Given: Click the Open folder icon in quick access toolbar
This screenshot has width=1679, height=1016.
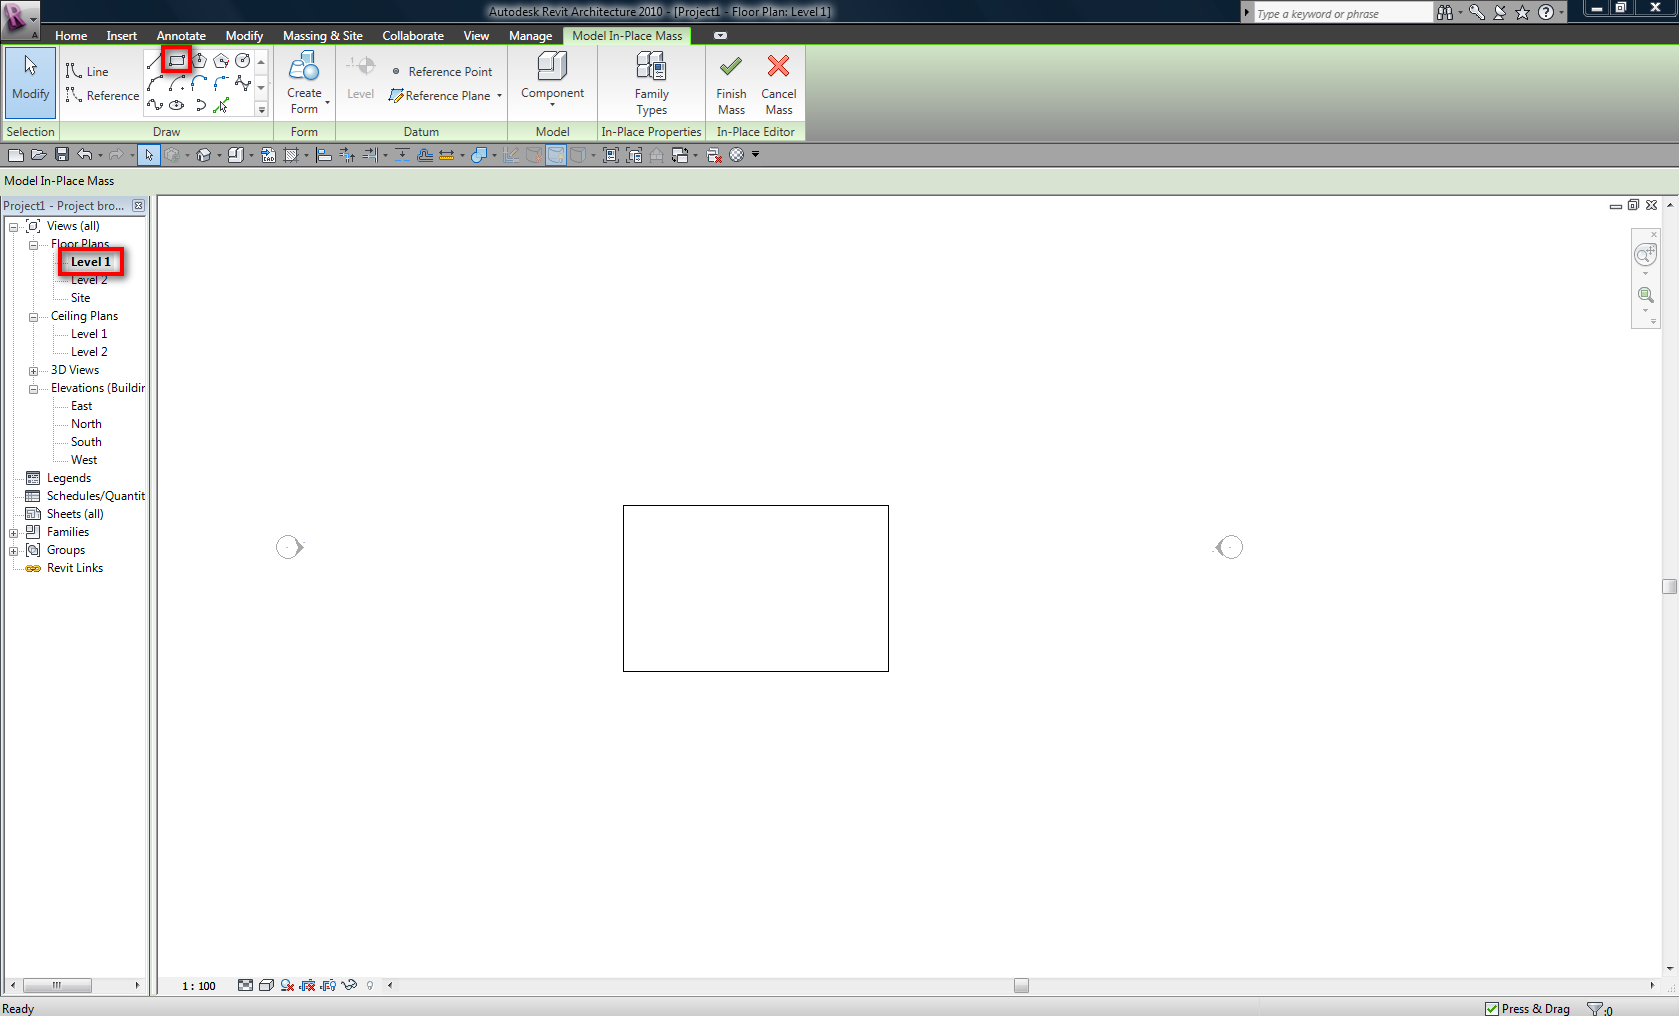Looking at the screenshot, I should point(38,155).
